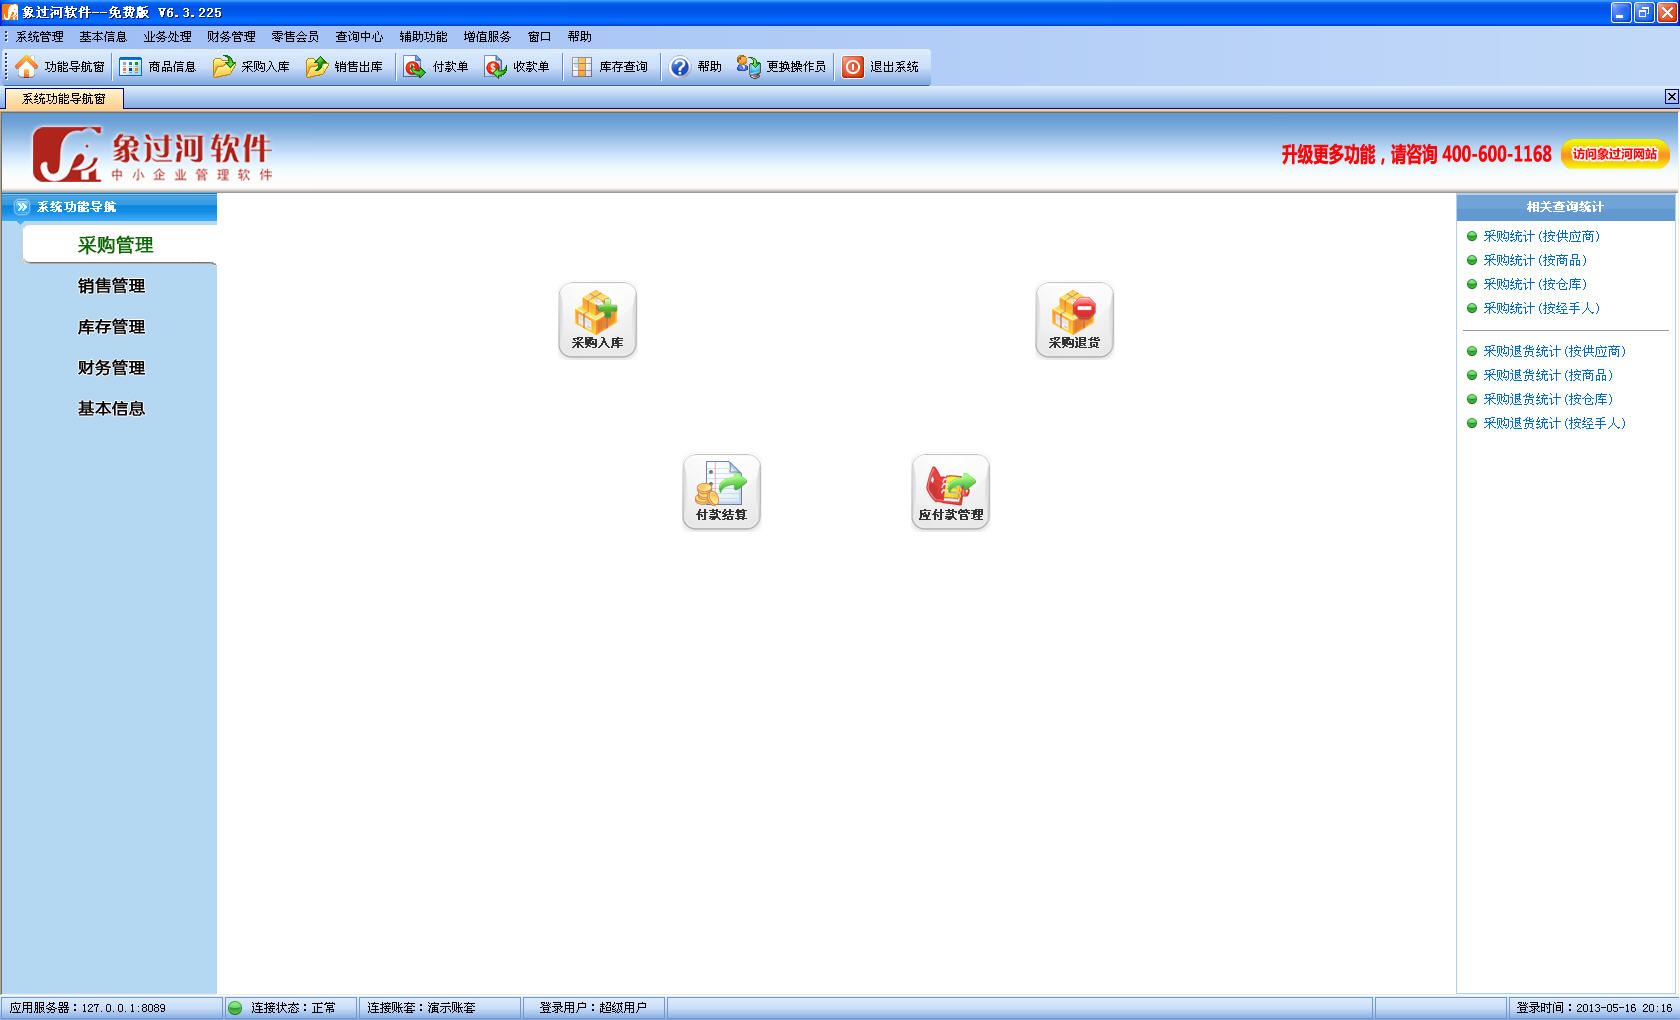The height and width of the screenshot is (1020, 1680).
Task: Open 库存查询 toolbar item
Action: pyautogui.click(x=609, y=67)
